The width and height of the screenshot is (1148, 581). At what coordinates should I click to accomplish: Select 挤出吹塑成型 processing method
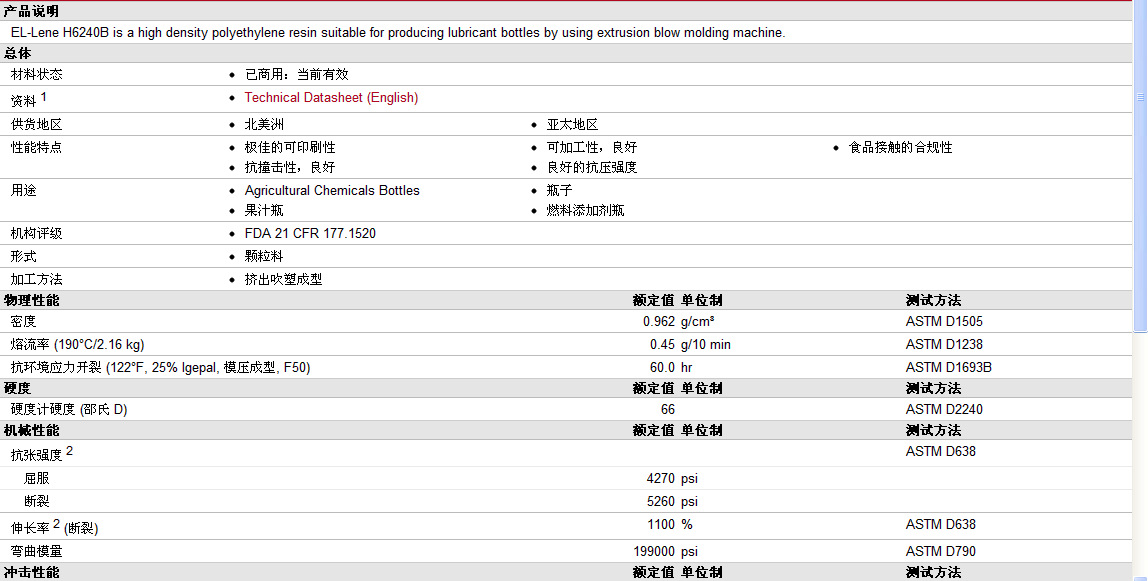pyautogui.click(x=283, y=279)
